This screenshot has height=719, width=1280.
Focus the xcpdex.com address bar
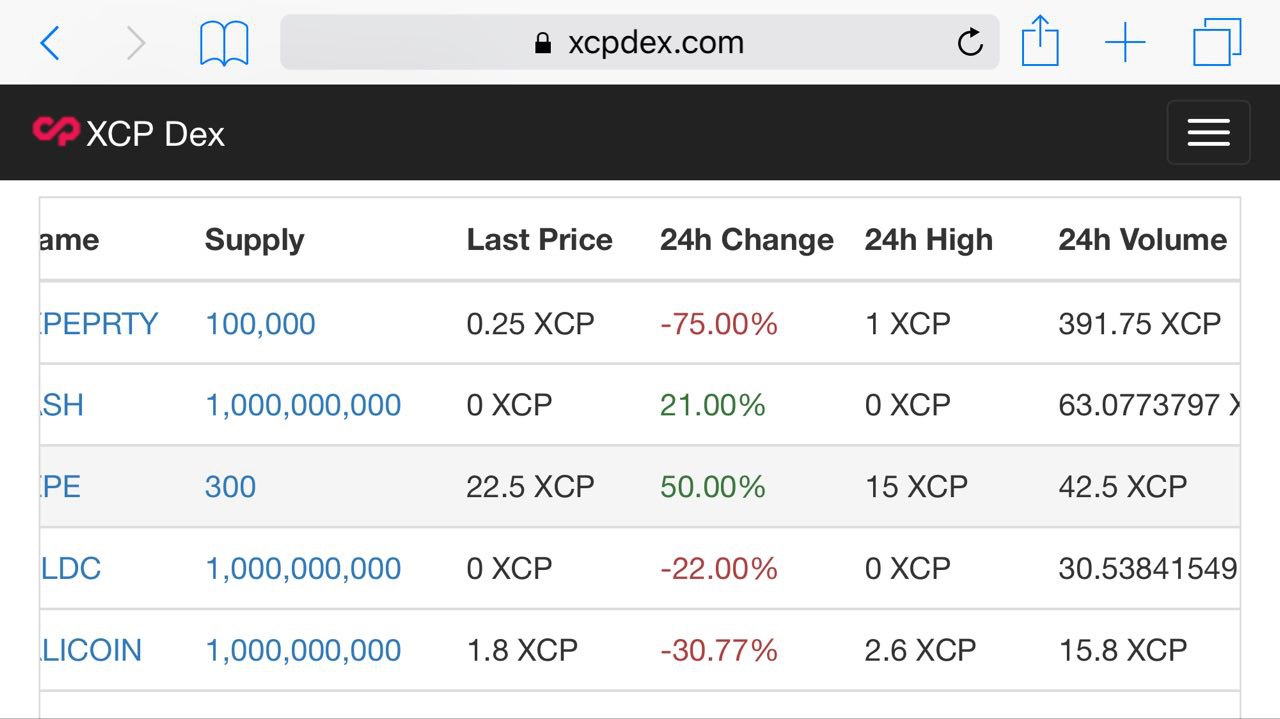tap(639, 42)
